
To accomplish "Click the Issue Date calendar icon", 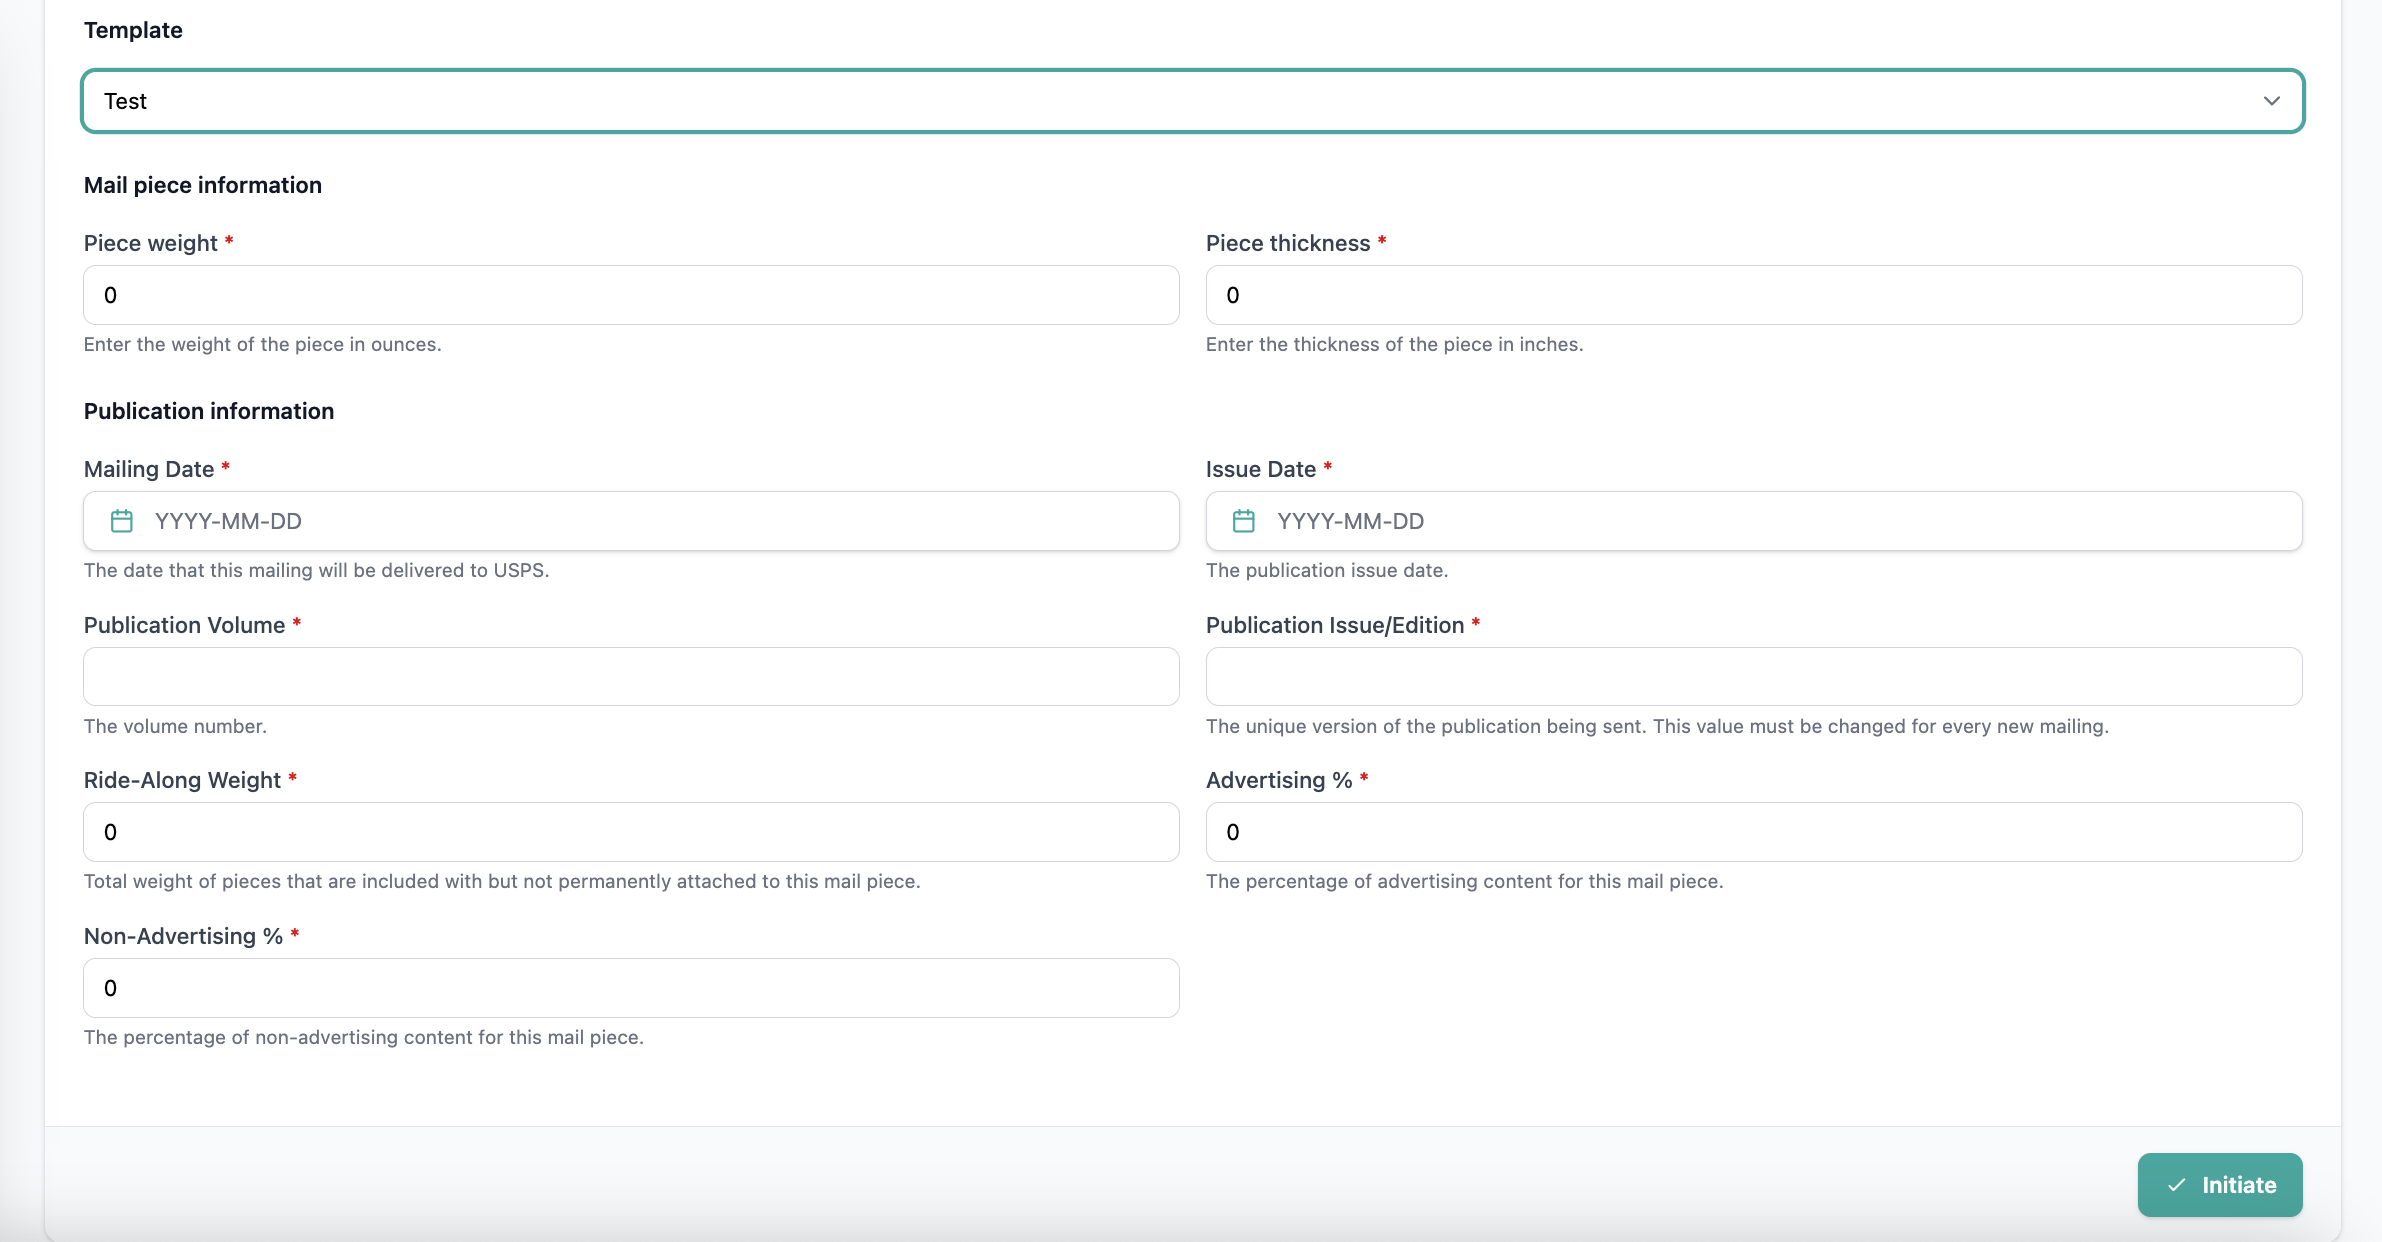I will (1244, 521).
